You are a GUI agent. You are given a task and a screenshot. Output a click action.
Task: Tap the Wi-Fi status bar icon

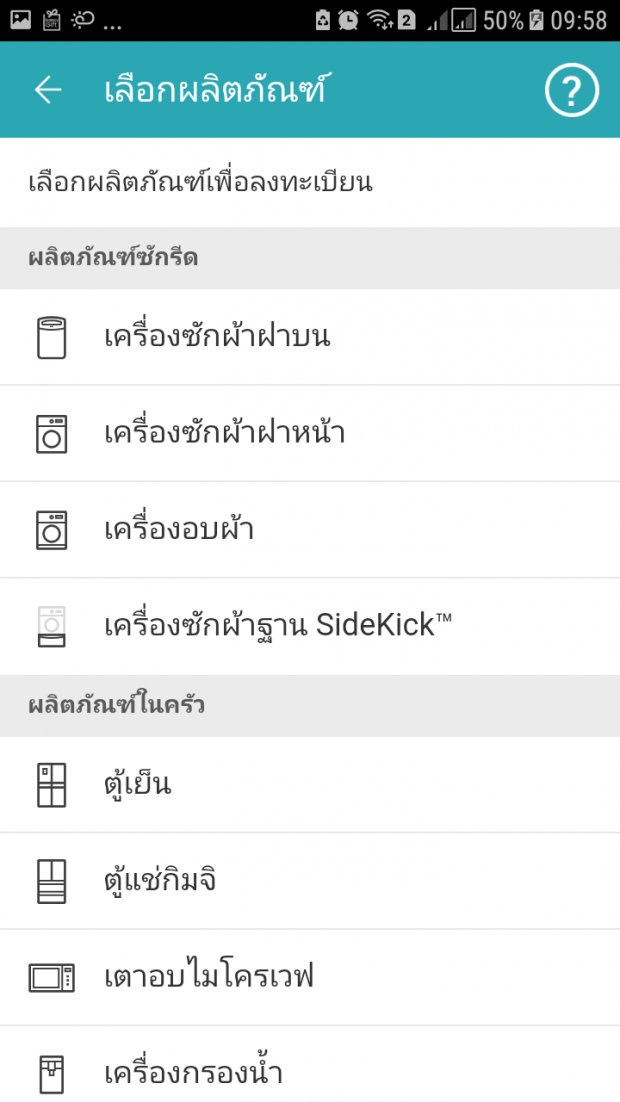click(x=378, y=20)
